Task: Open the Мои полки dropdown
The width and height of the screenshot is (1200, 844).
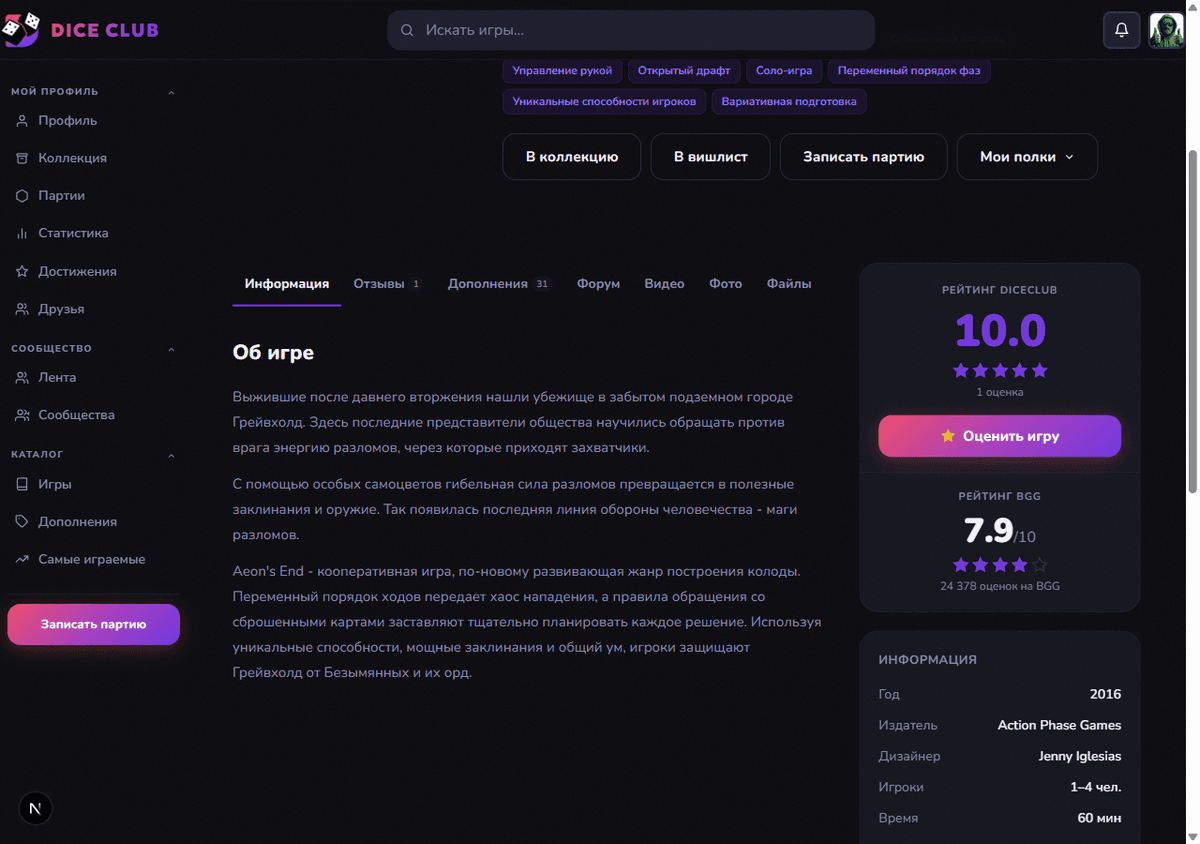Action: click(x=1027, y=157)
